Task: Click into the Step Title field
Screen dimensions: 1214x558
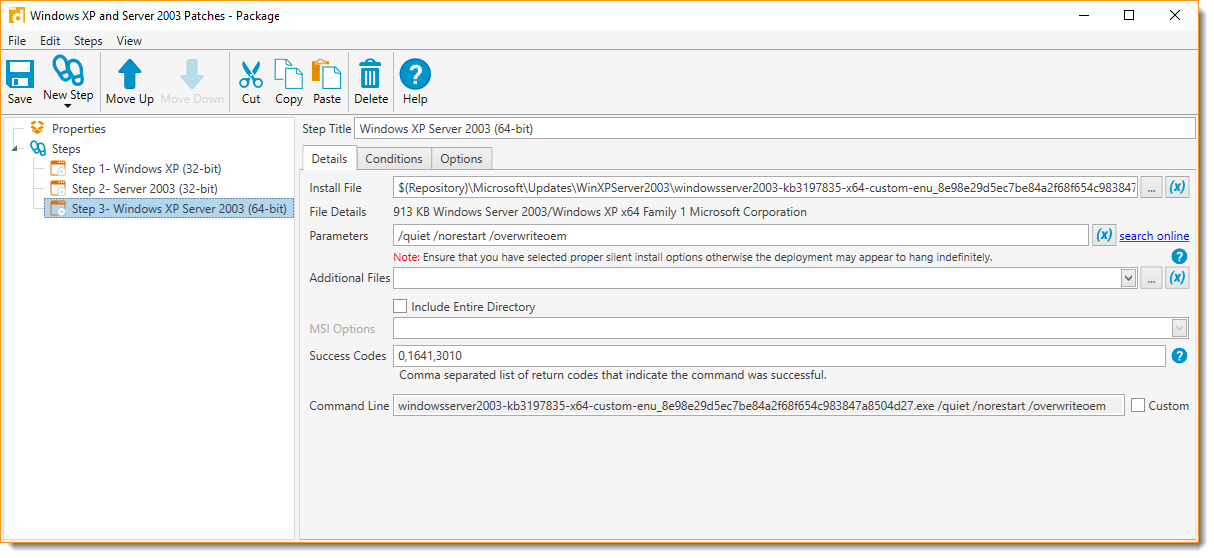Action: click(x=775, y=128)
